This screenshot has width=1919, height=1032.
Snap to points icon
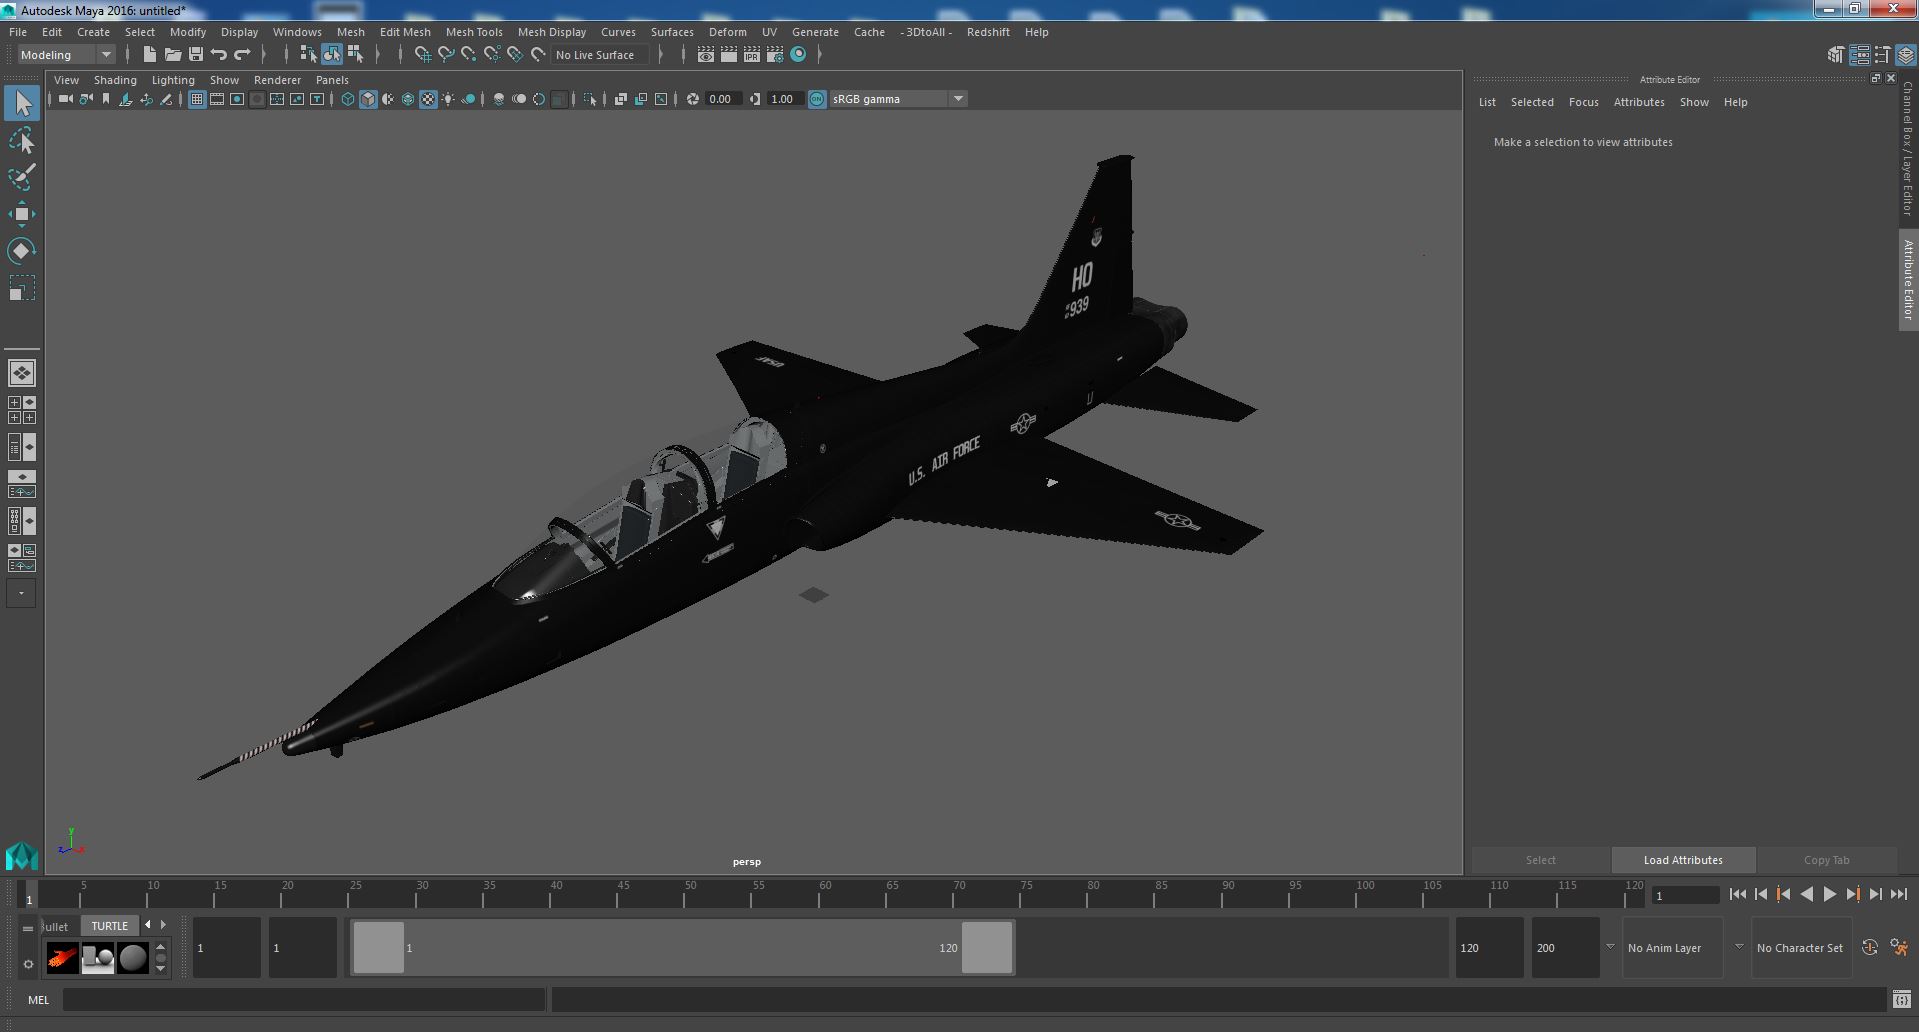point(469,55)
